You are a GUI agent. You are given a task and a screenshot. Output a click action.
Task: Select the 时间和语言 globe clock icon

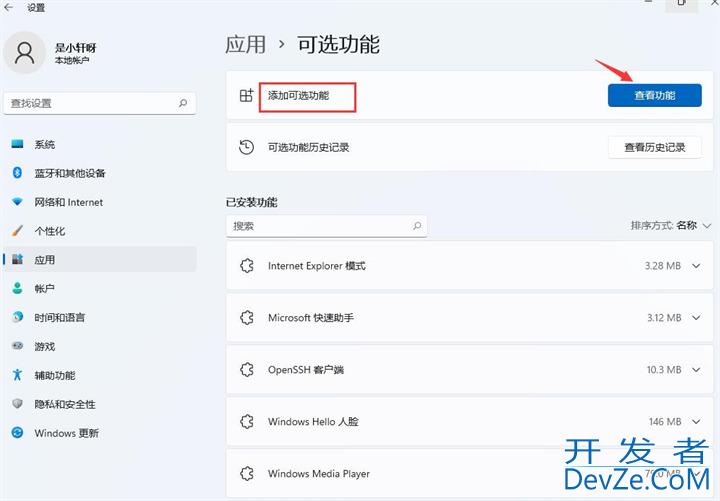[17, 317]
